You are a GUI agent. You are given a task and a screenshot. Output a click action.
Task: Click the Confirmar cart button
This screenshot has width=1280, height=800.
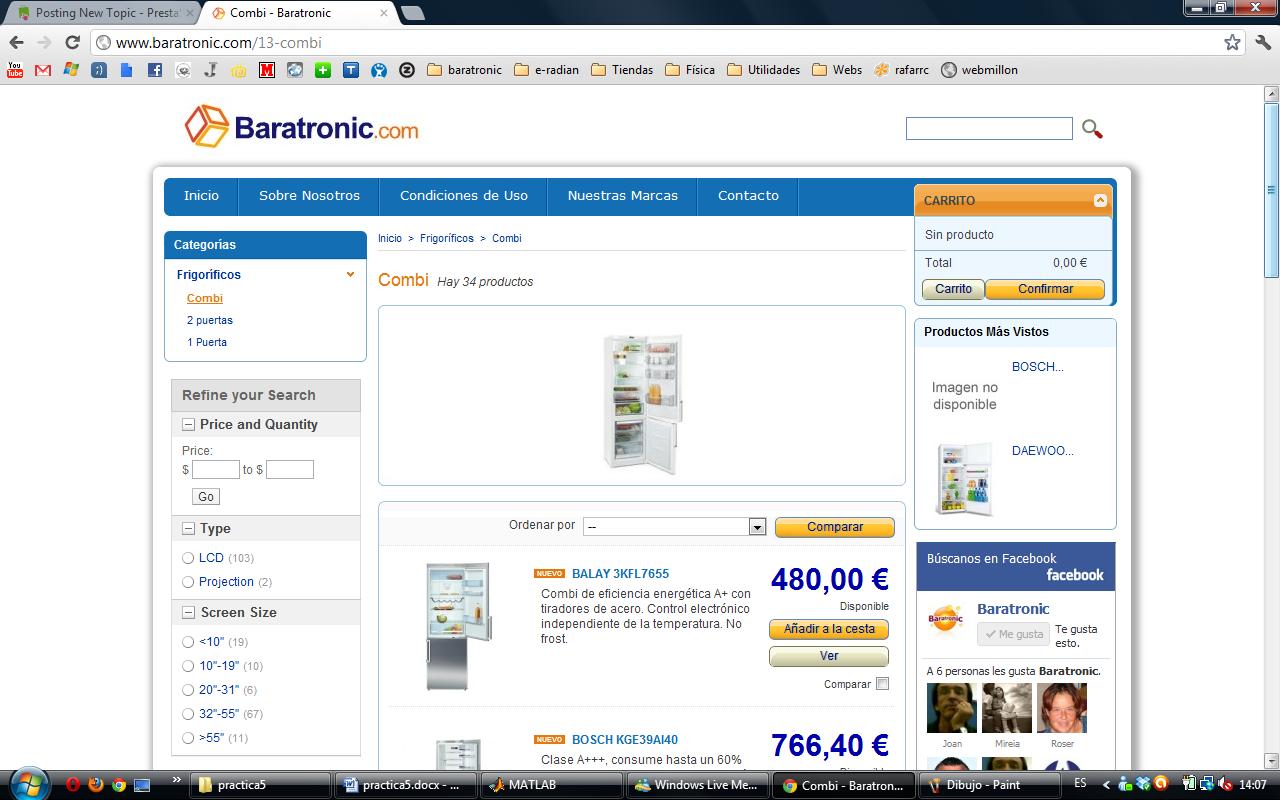pyautogui.click(x=1045, y=289)
